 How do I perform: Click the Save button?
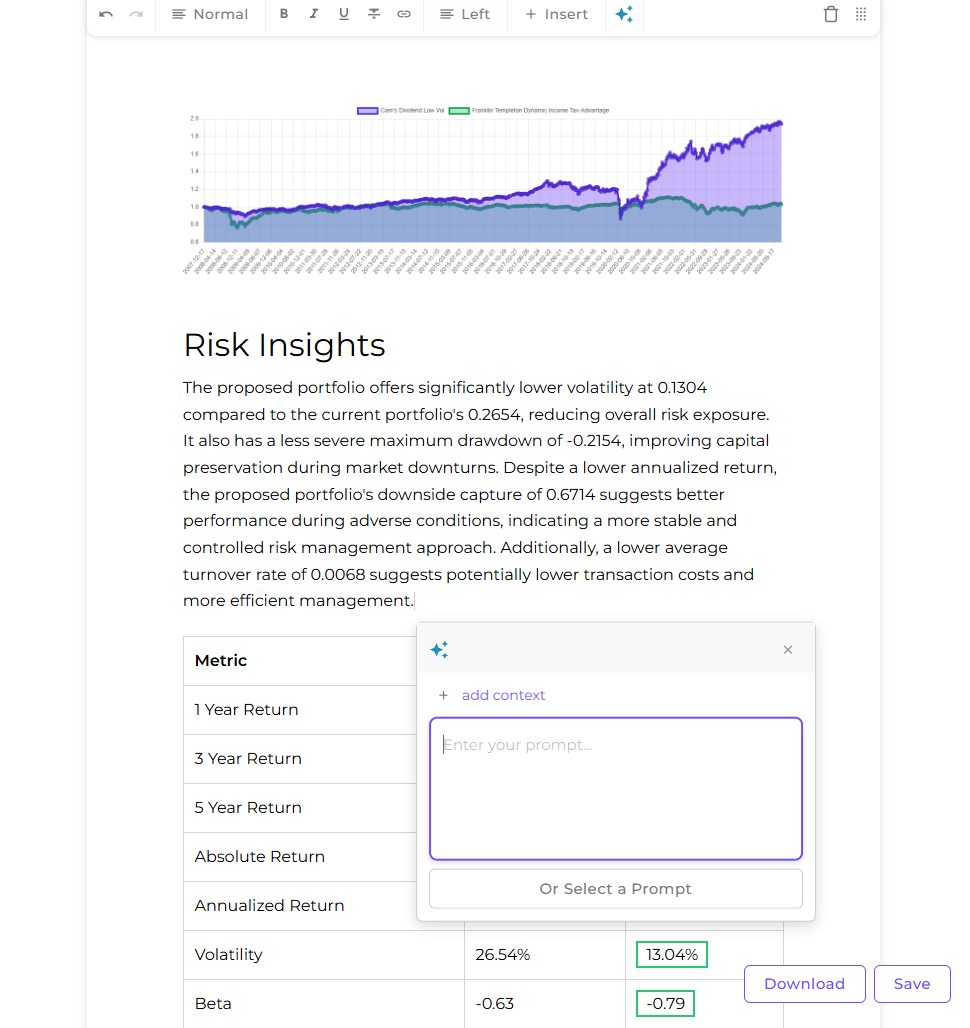click(911, 983)
